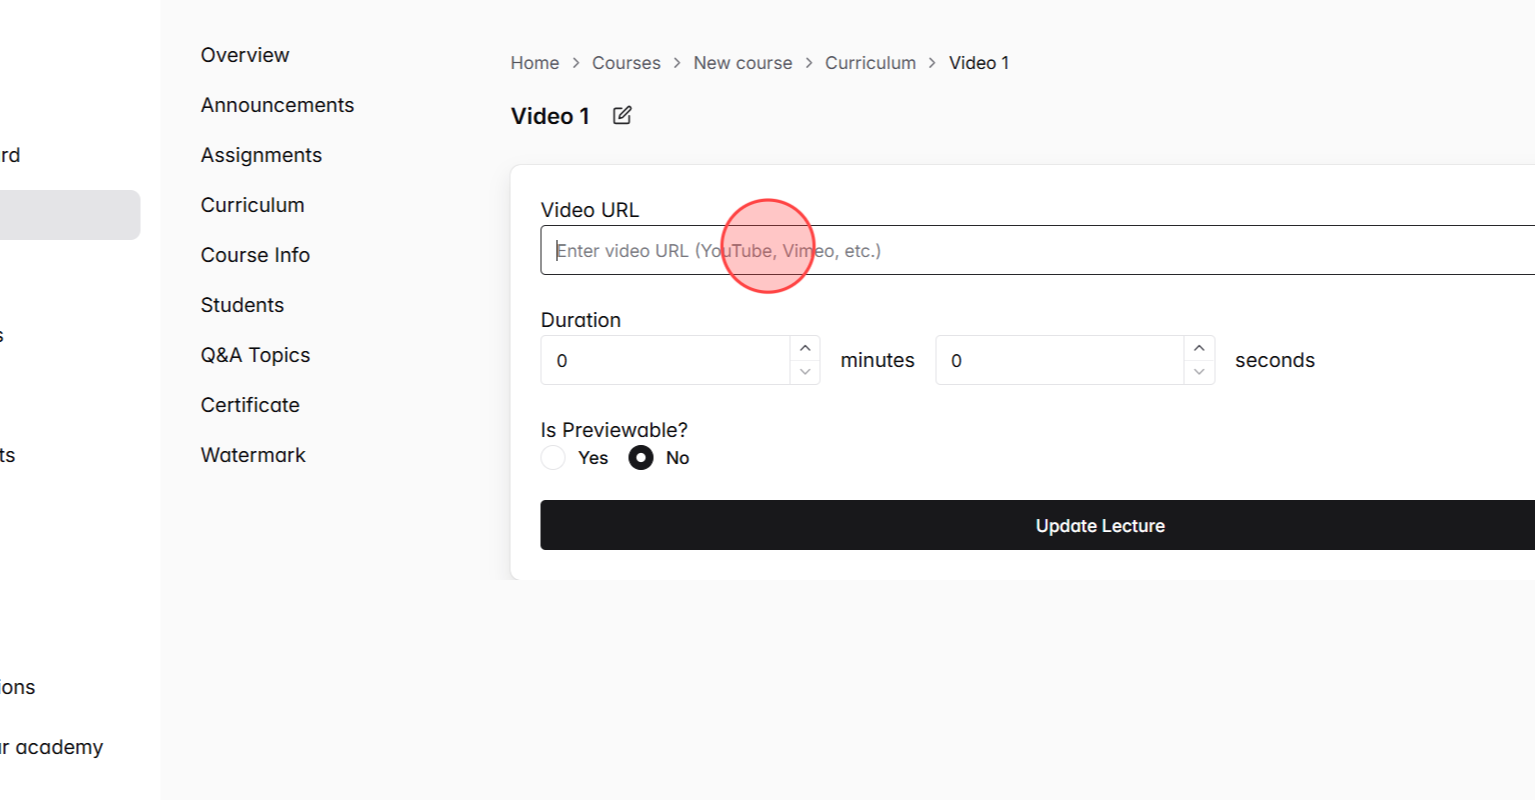Image resolution: width=1535 pixels, height=800 pixels.
Task: Click the Update Lecture button
Action: tap(1099, 525)
